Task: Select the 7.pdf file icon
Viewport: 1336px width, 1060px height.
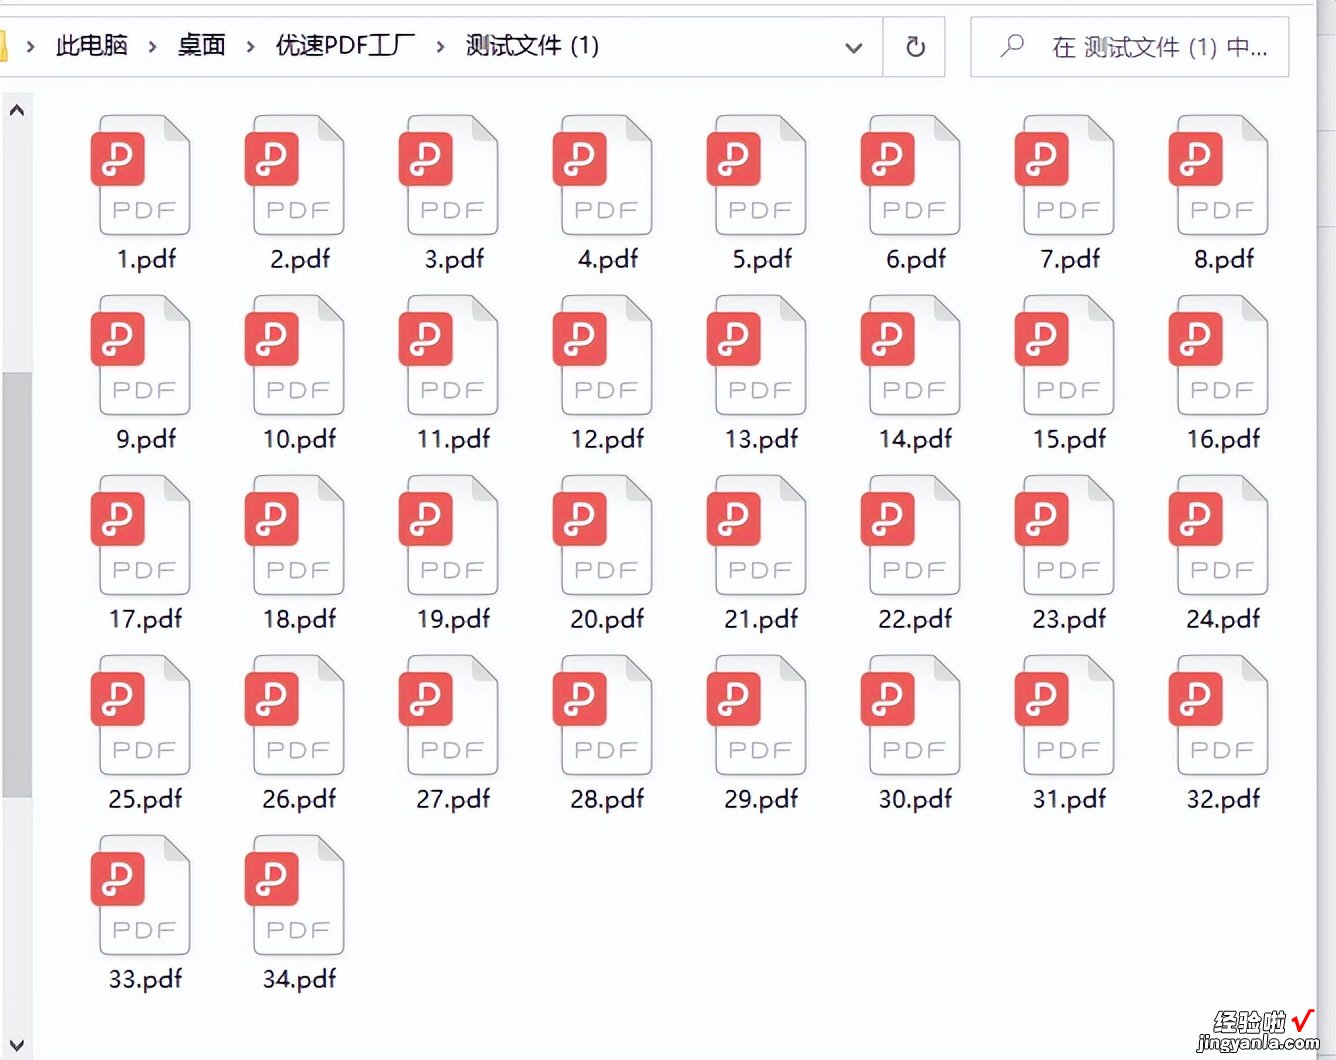Action: (1065, 175)
